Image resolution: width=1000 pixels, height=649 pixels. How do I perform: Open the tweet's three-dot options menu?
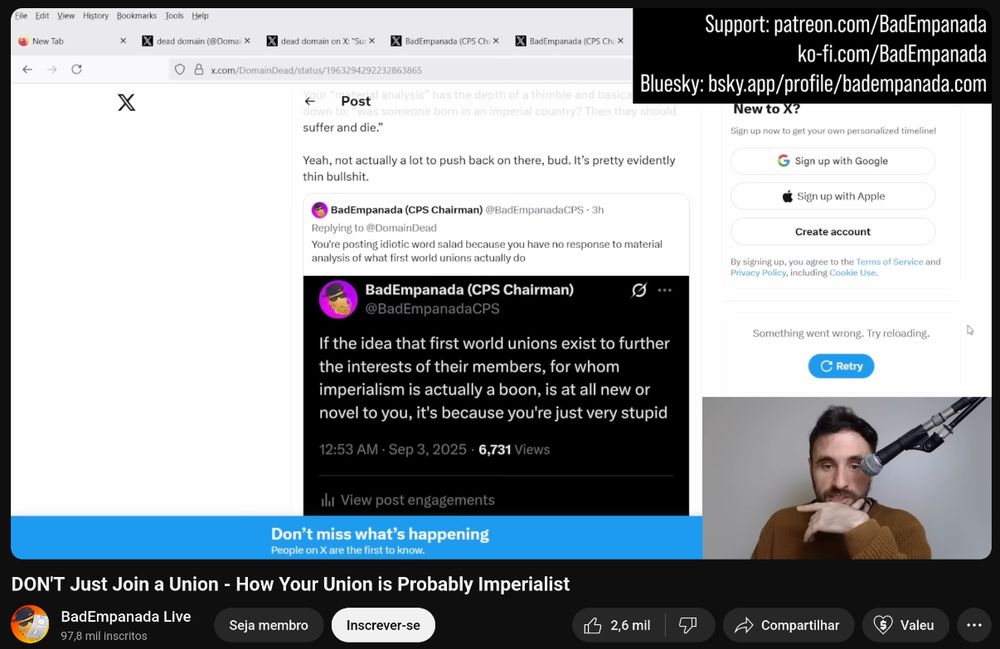pyautogui.click(x=666, y=288)
